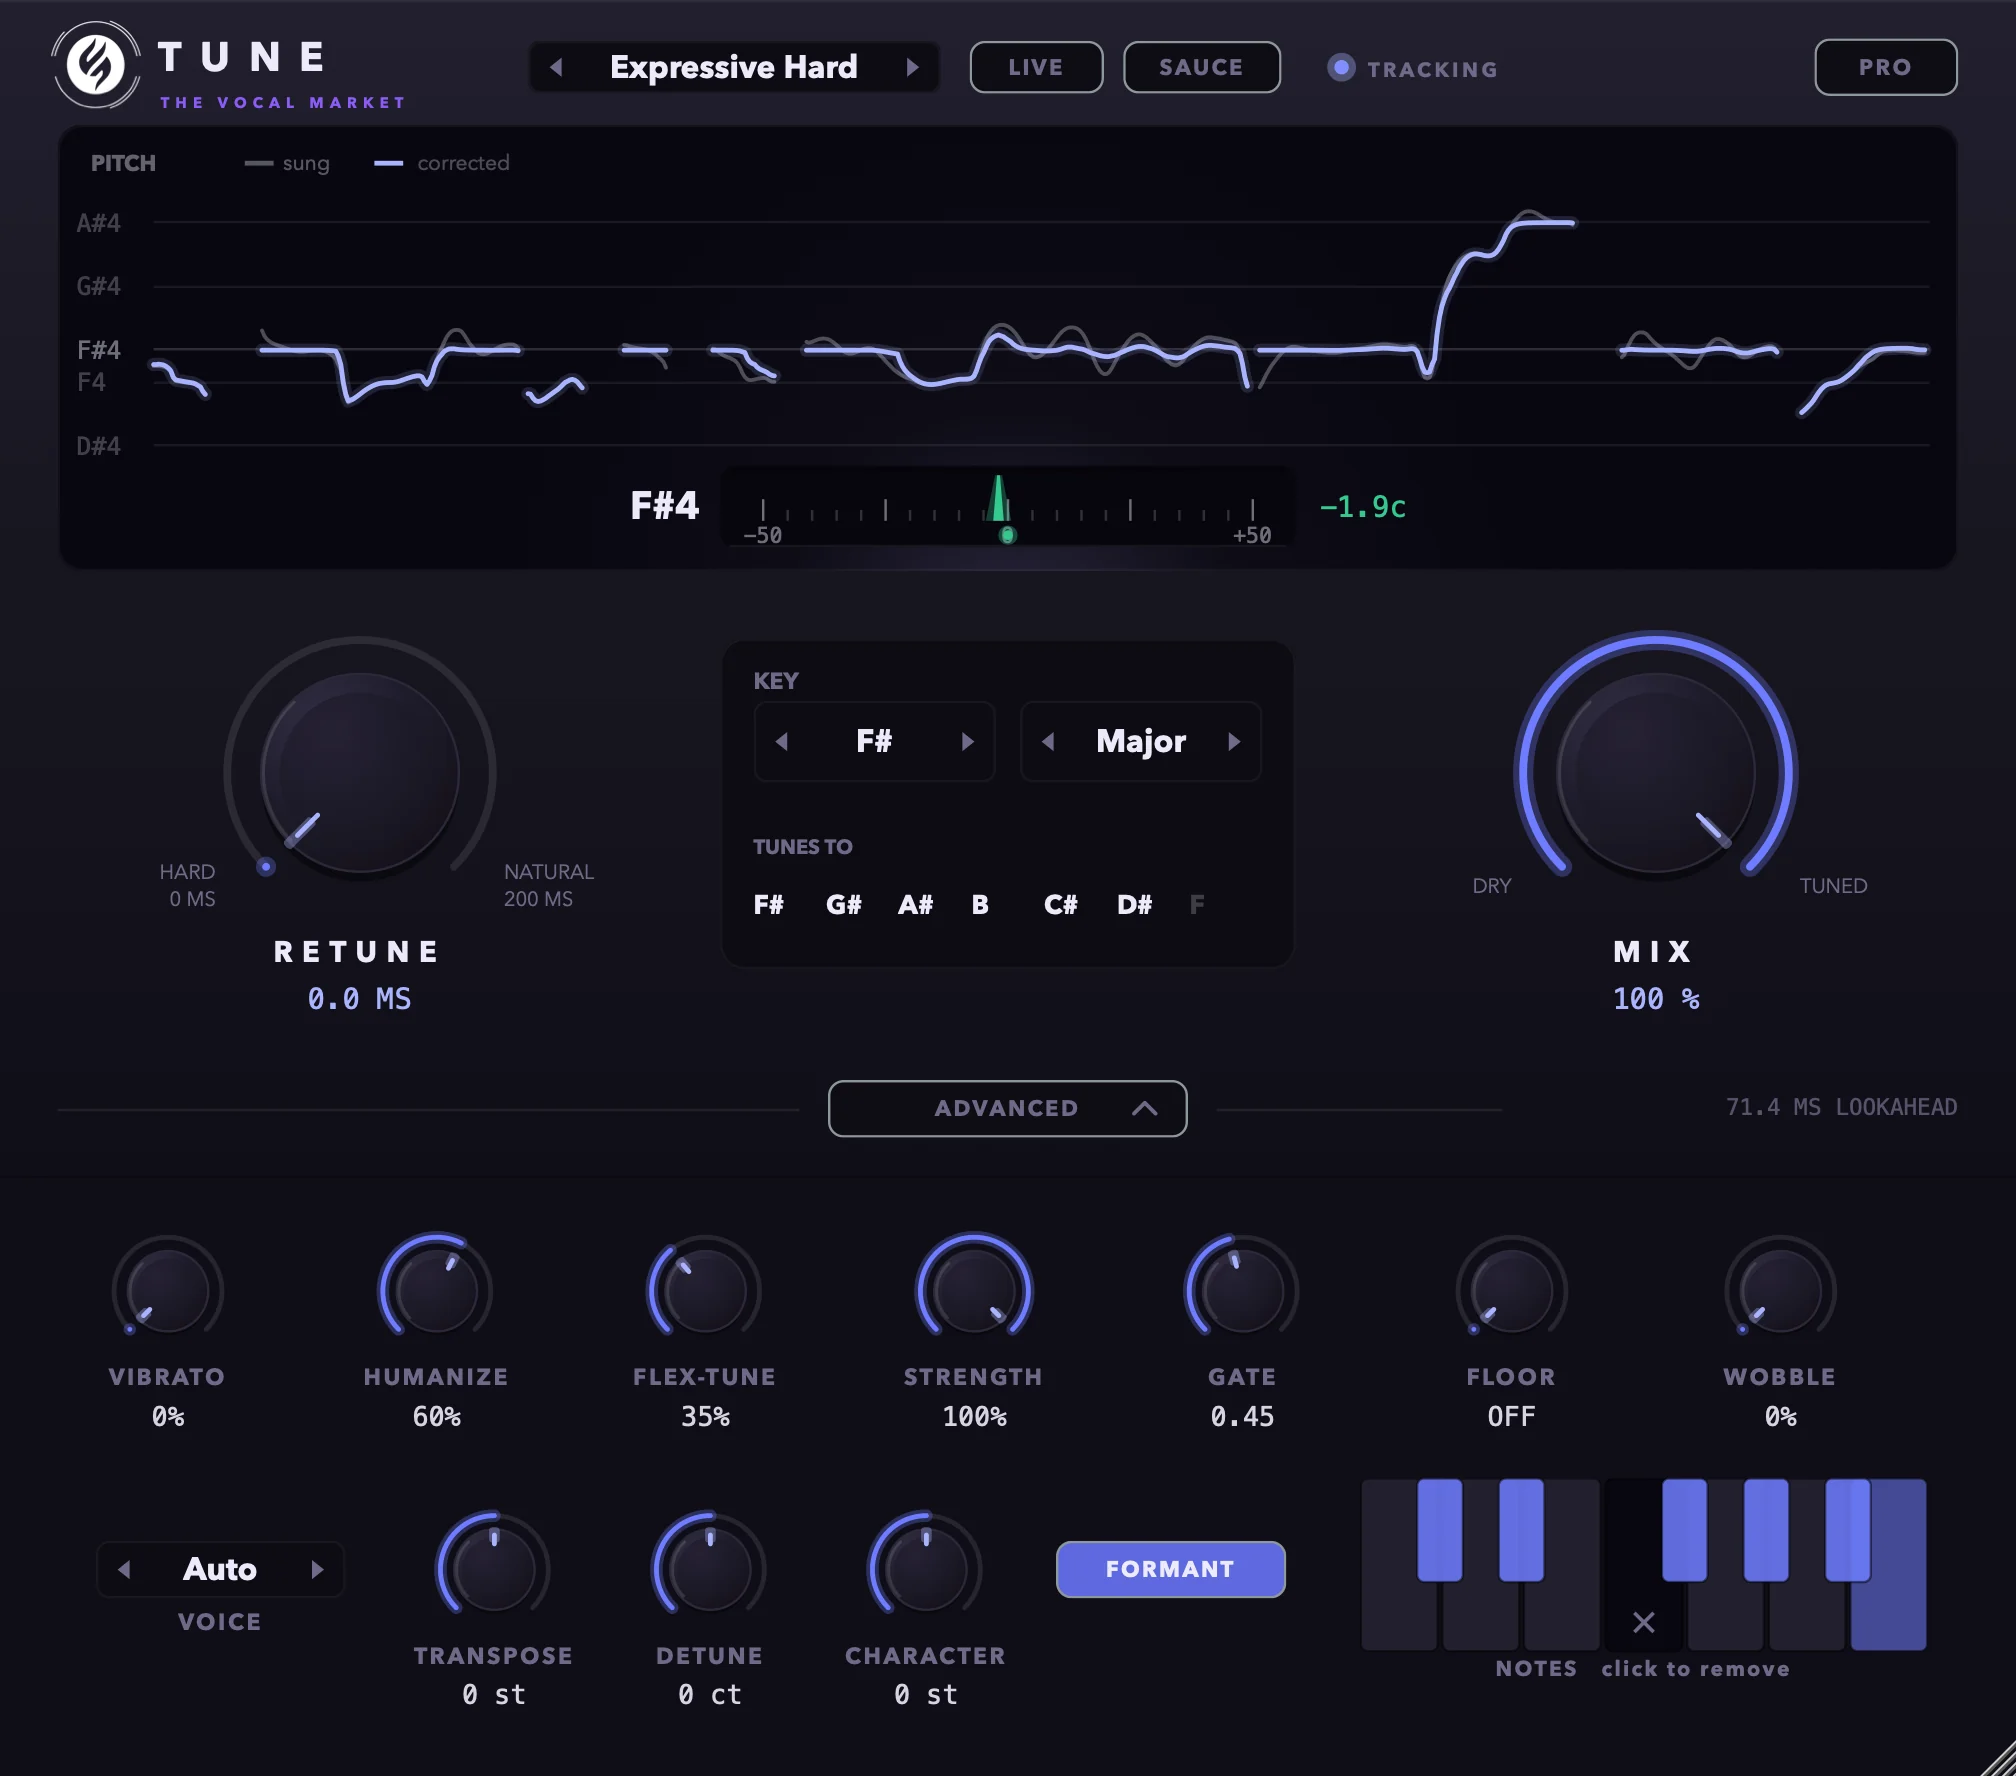Click the G white piano key
Viewport: 2016px width, 1776px height.
1725,1615
